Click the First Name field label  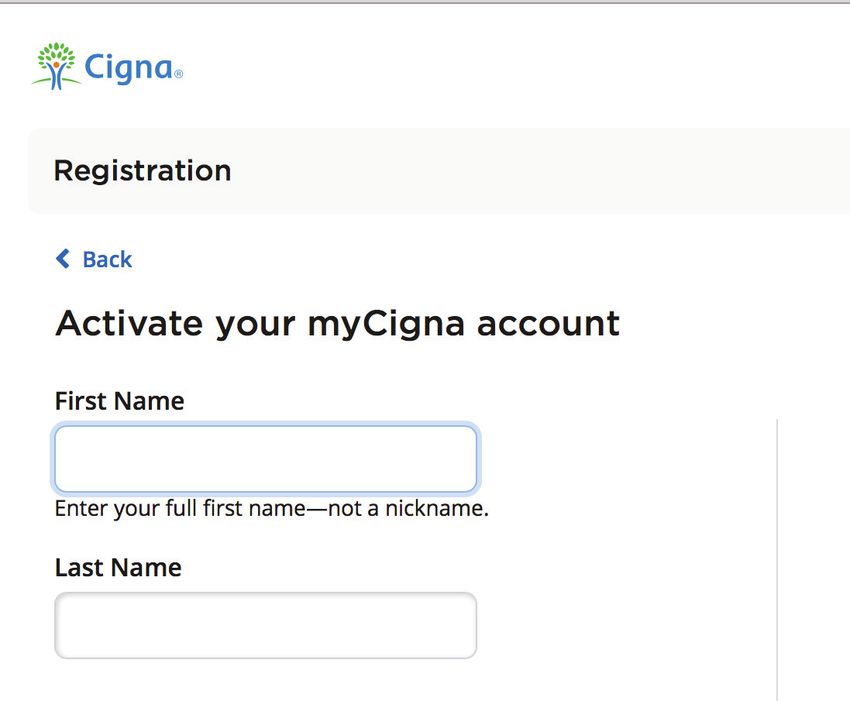point(120,401)
